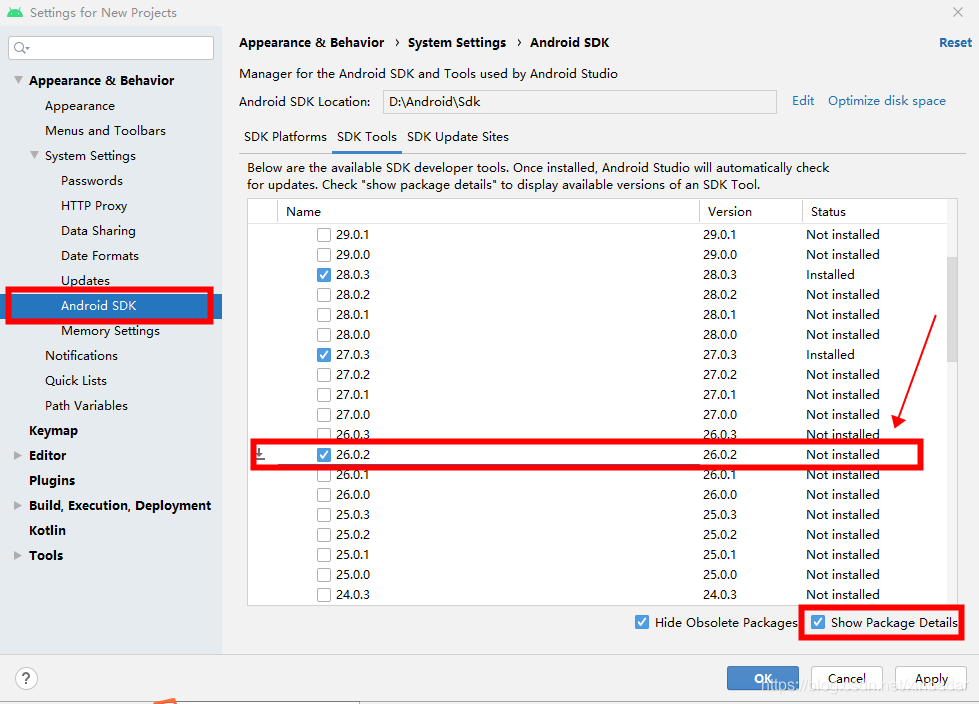
Task: Open Passwords settings
Action: (92, 180)
